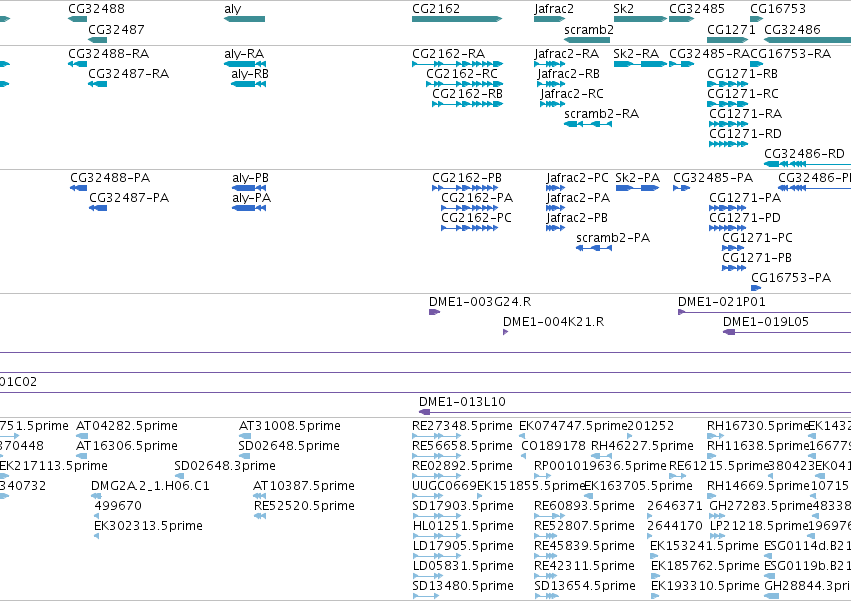Click BAC label DME1-021P01
Viewport: 851px width, 601px height.
[721, 302]
